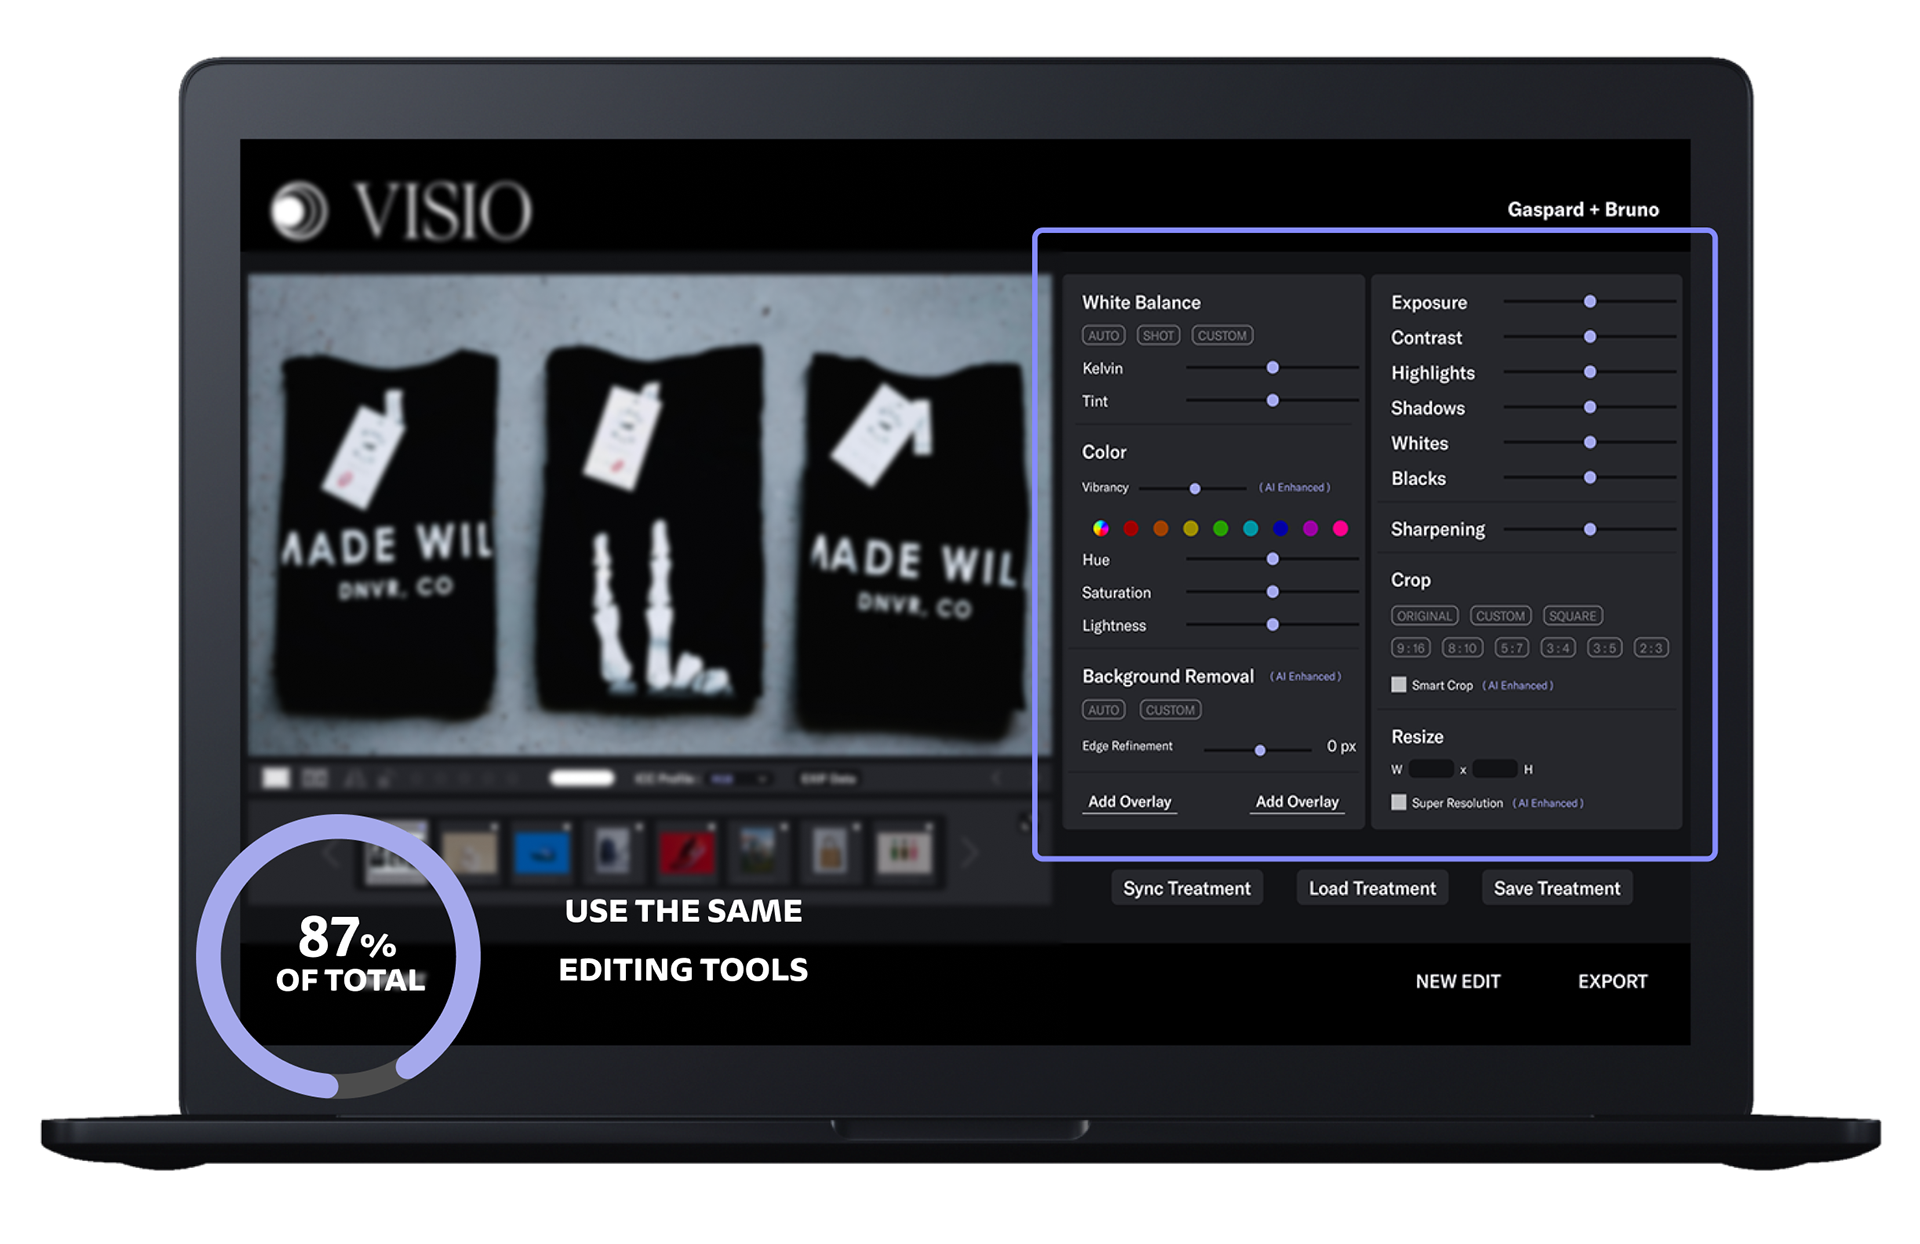This screenshot has width=1920, height=1244.
Task: Start a NEW EDIT
Action: click(x=1458, y=982)
